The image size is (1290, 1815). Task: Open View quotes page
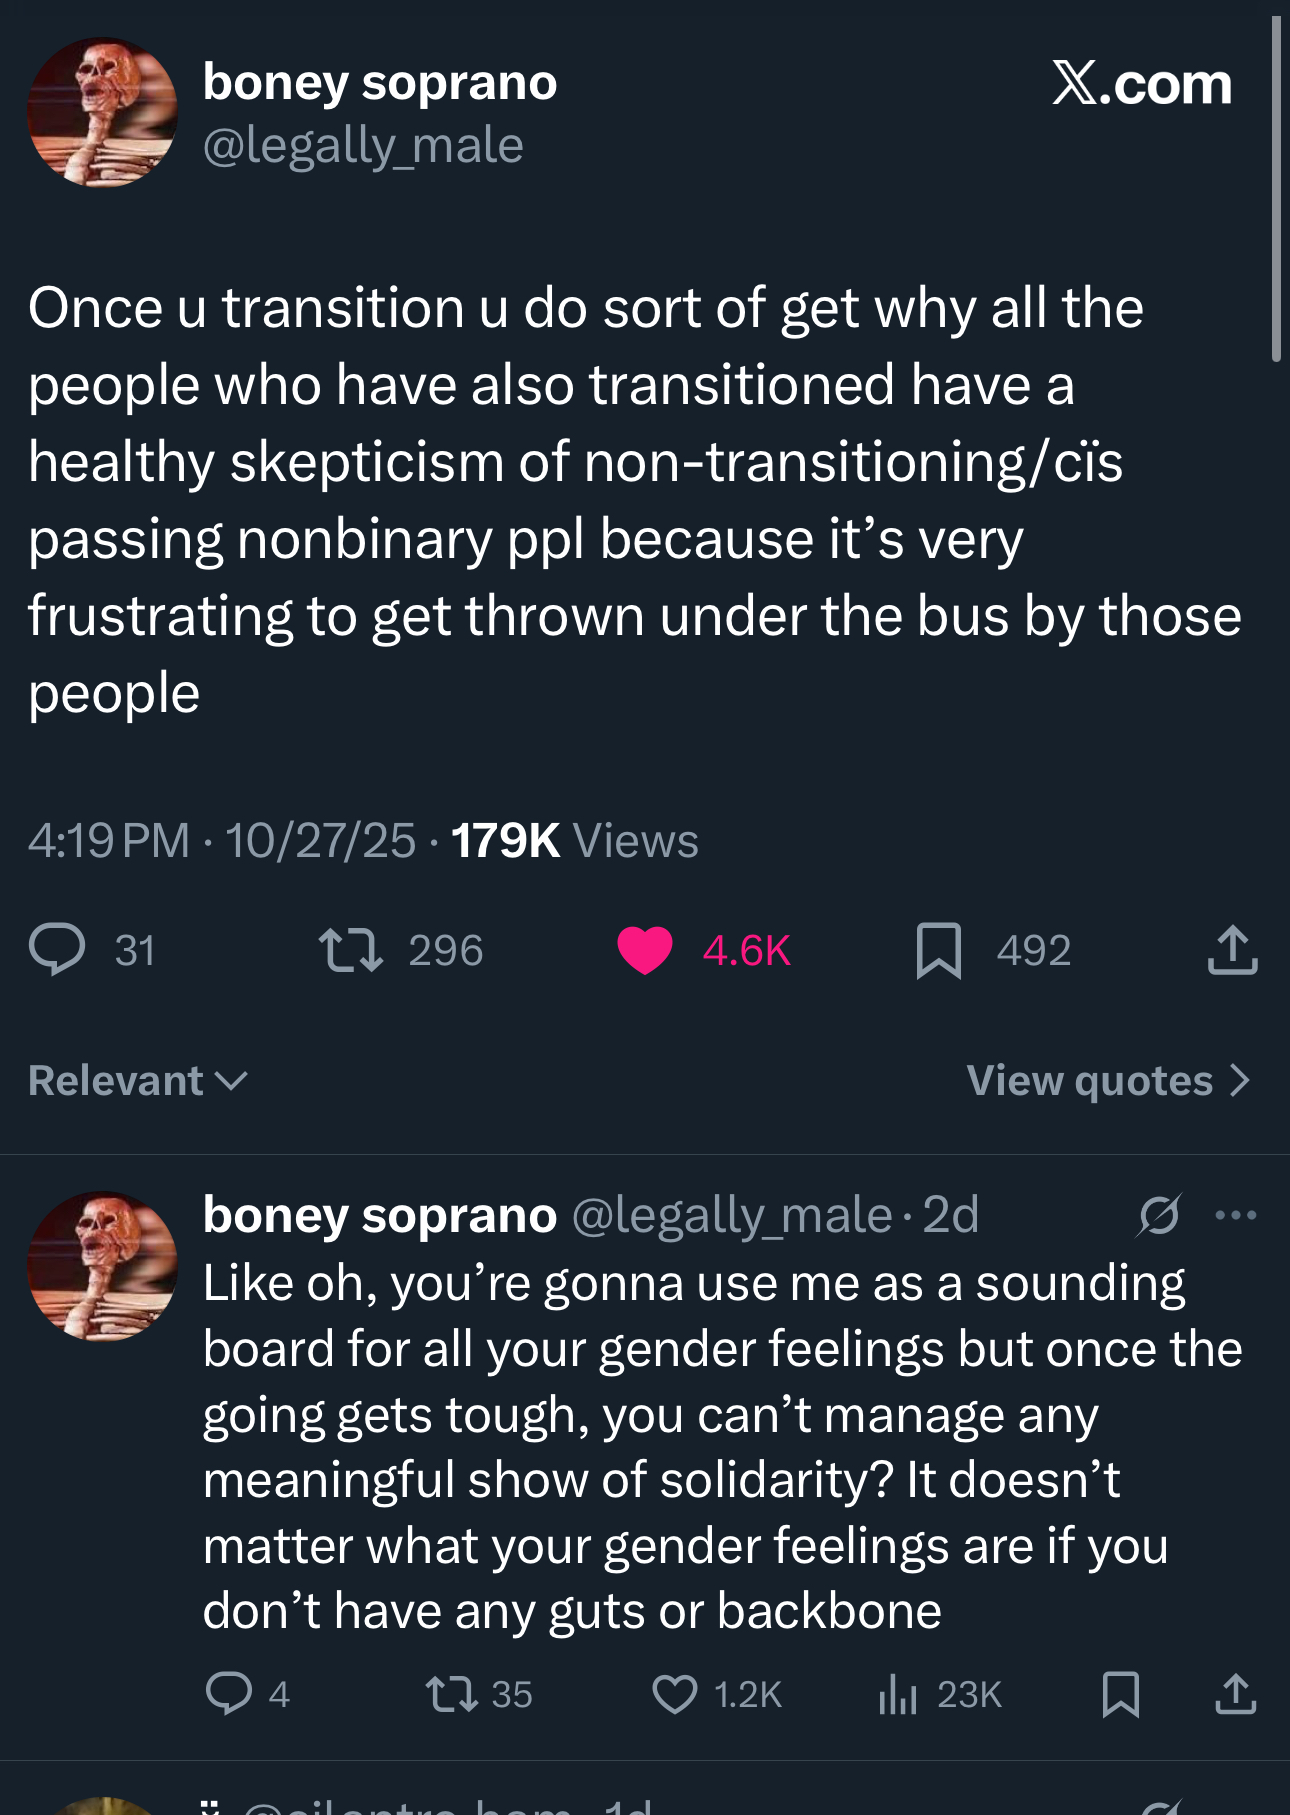click(1108, 1081)
